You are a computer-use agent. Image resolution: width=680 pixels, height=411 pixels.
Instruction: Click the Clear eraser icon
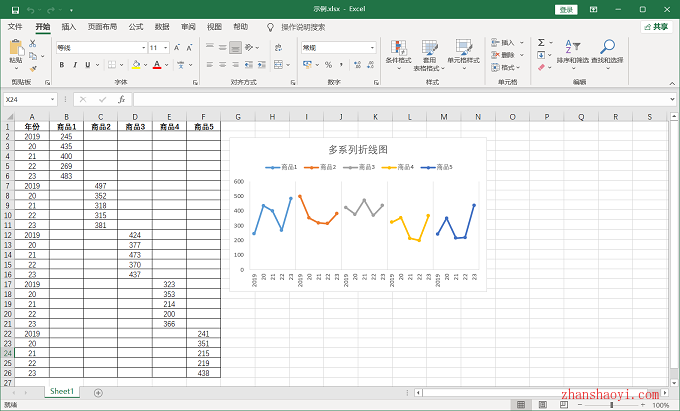(x=541, y=68)
